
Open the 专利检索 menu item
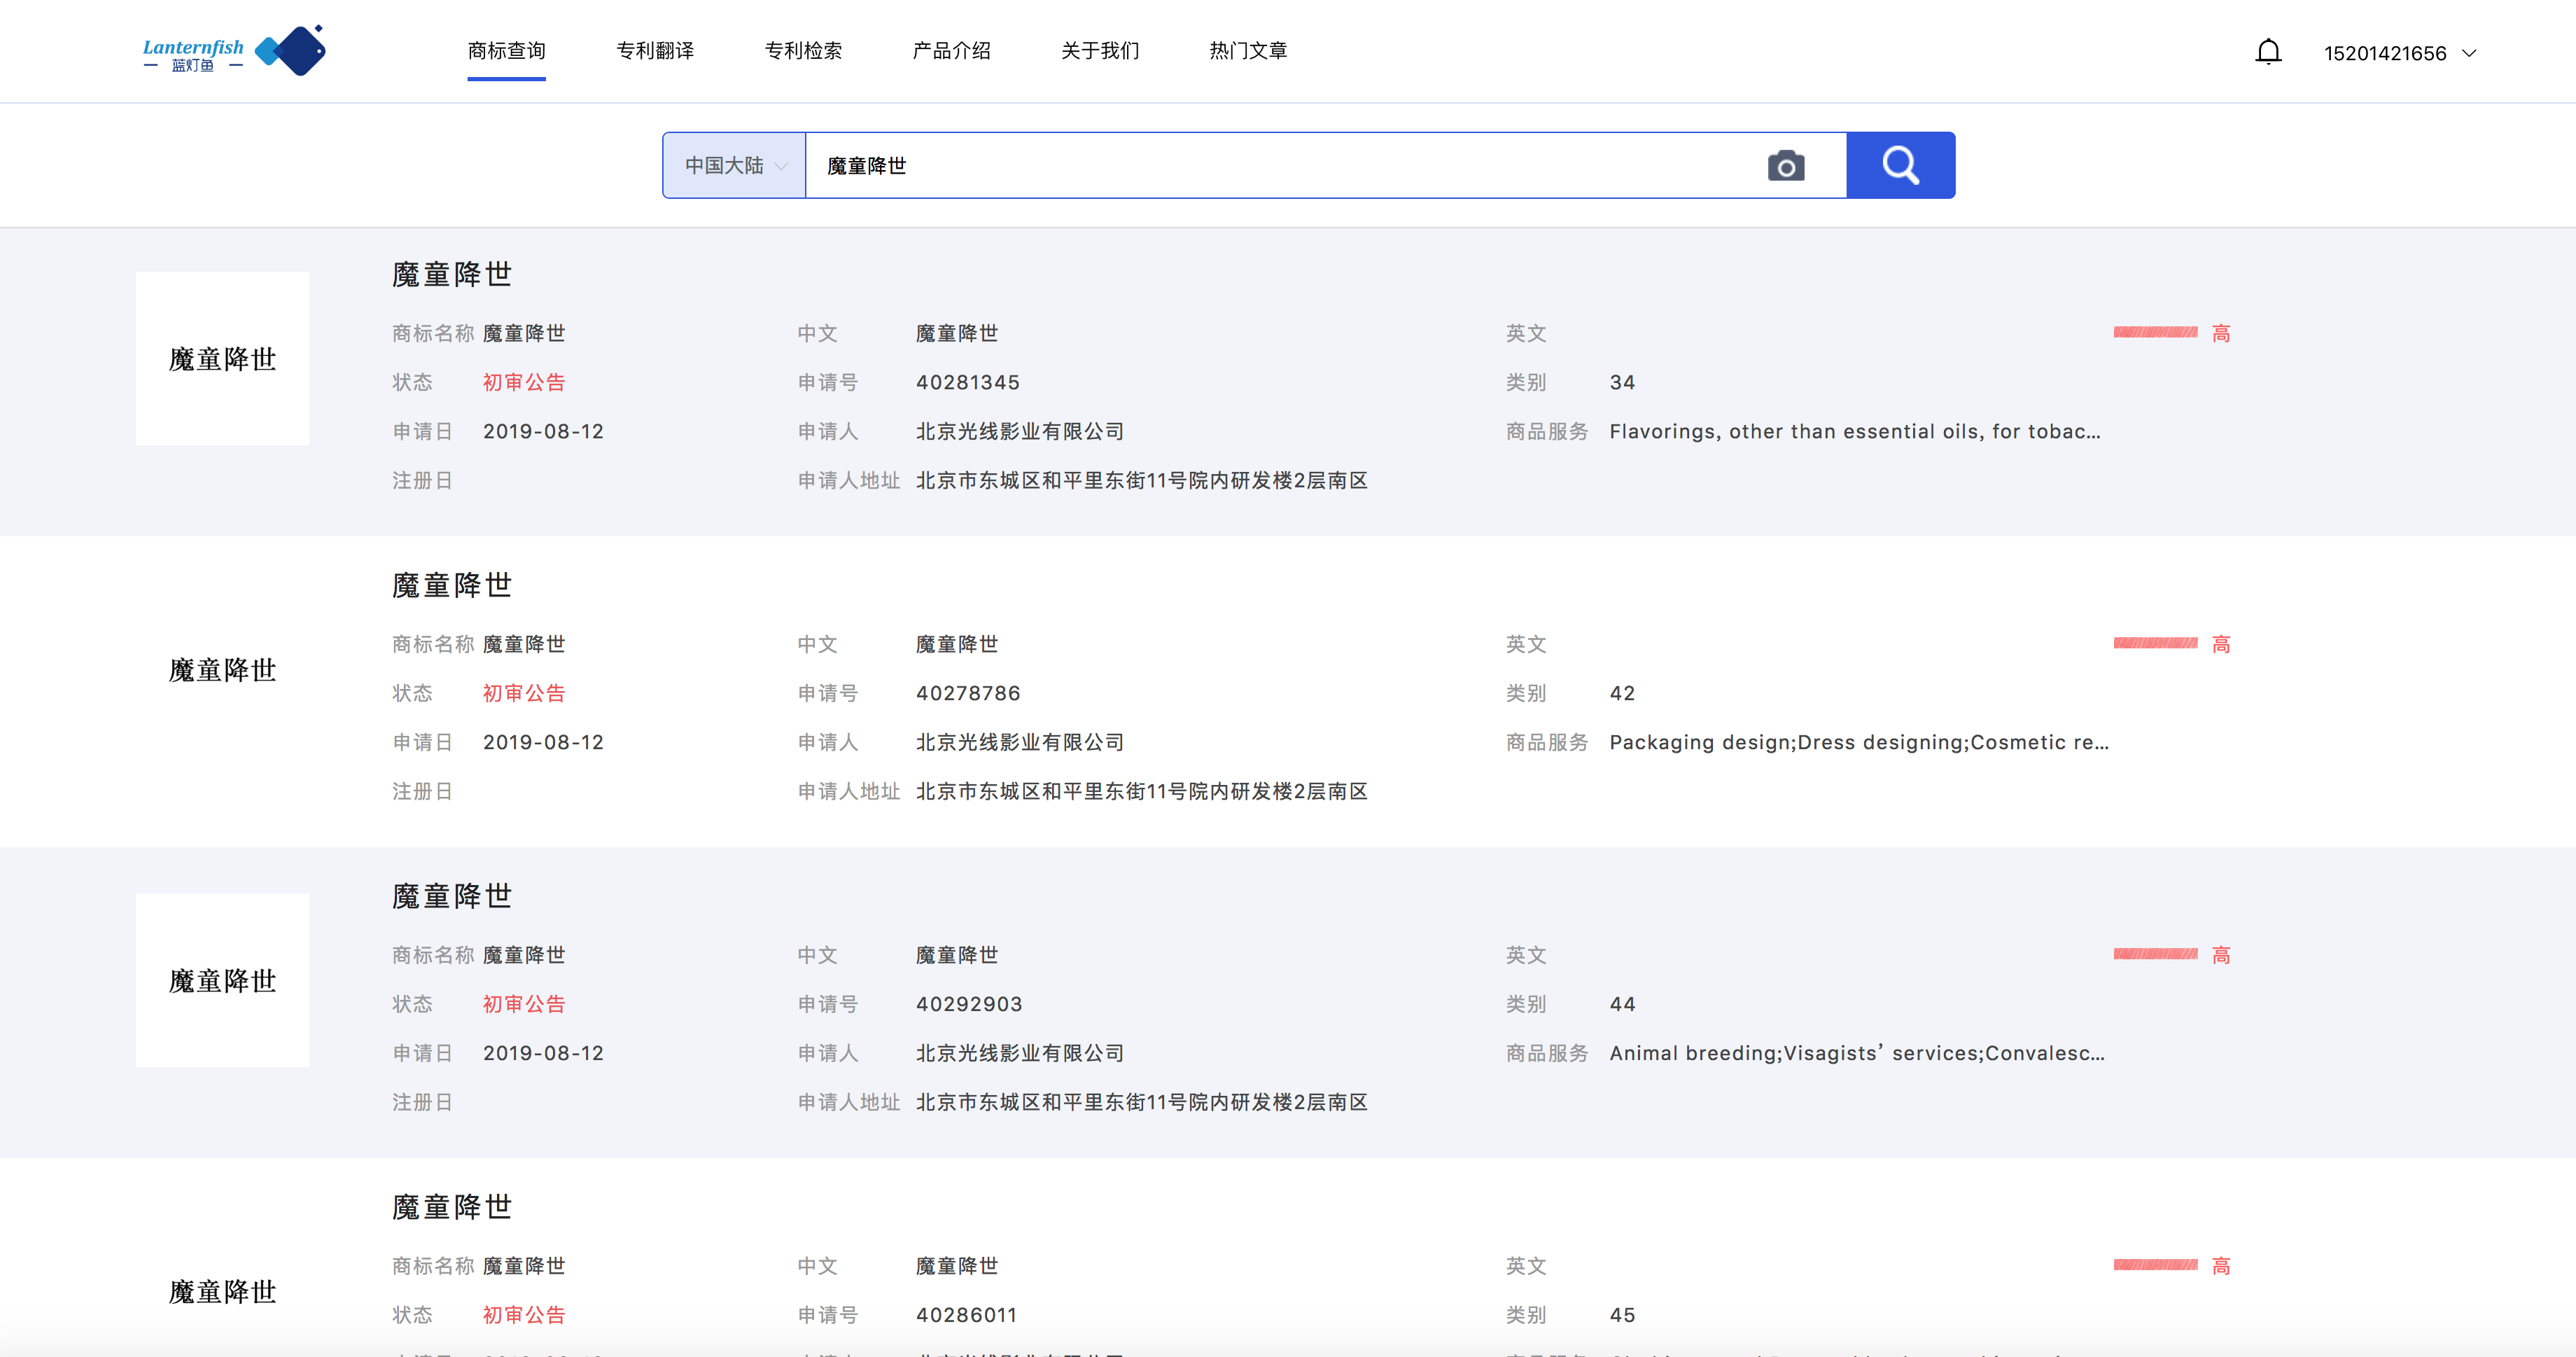tap(803, 51)
